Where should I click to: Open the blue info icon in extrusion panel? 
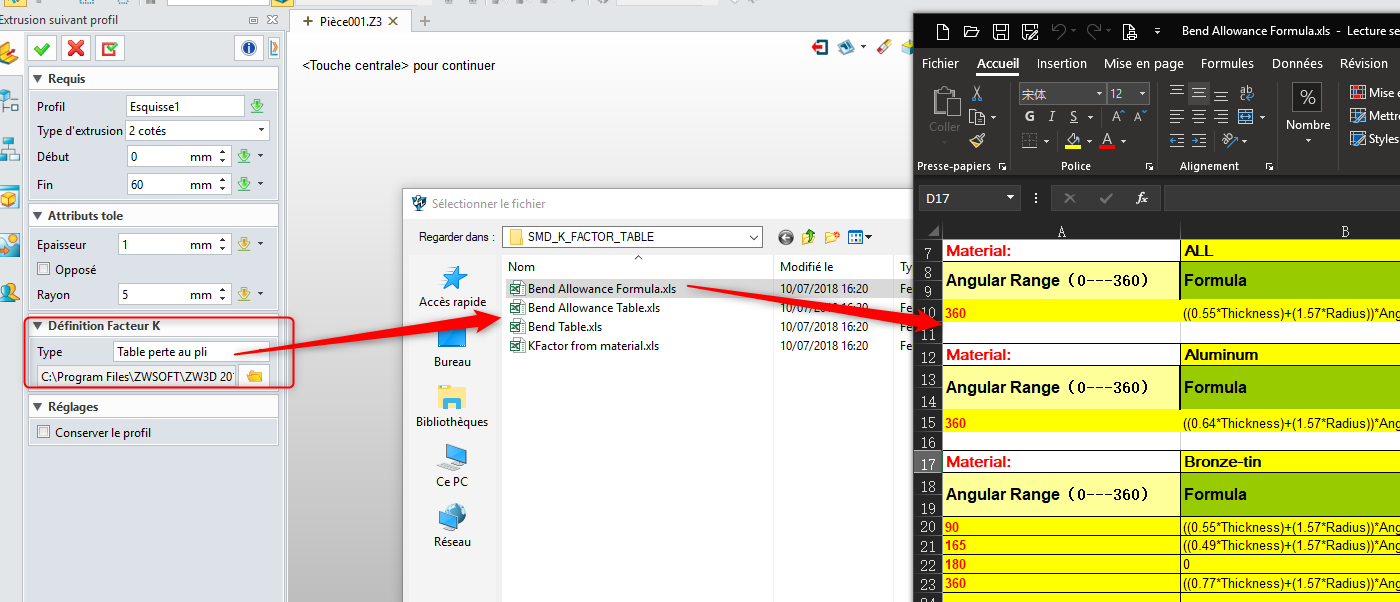[248, 48]
